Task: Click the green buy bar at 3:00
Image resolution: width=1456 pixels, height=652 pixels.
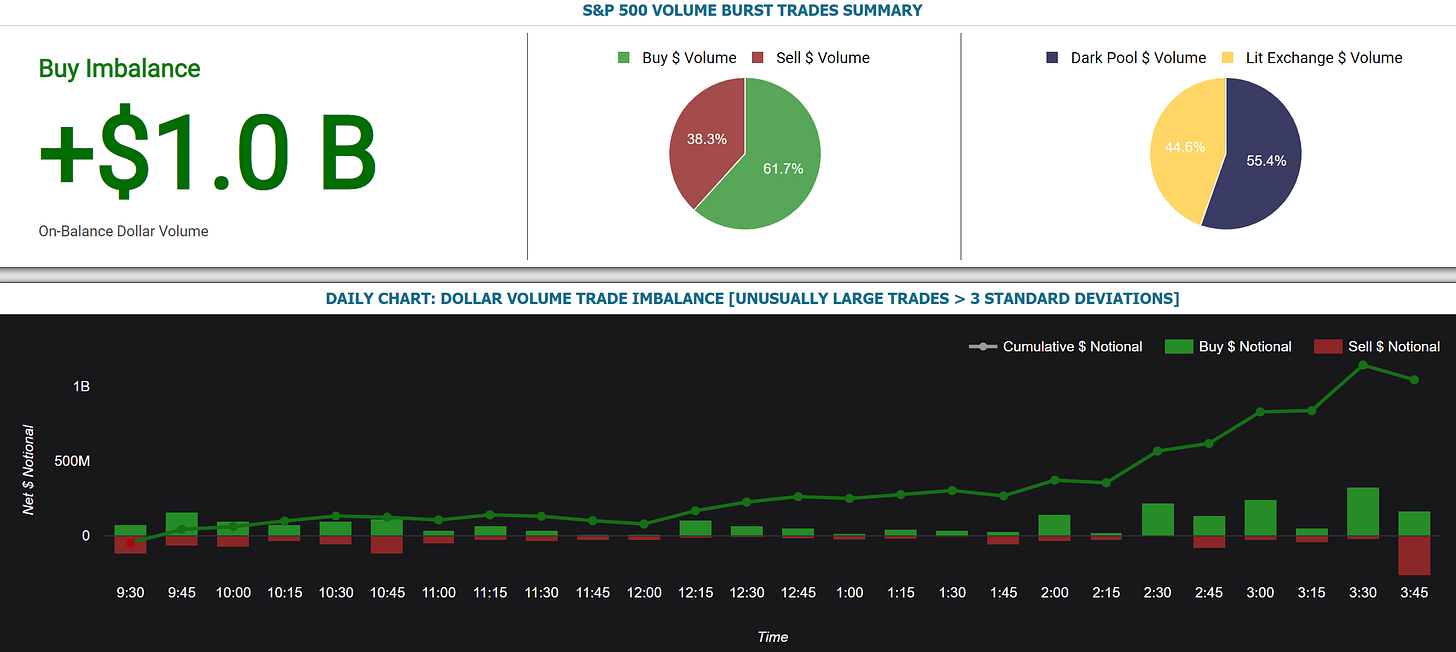Action: click(x=1260, y=518)
